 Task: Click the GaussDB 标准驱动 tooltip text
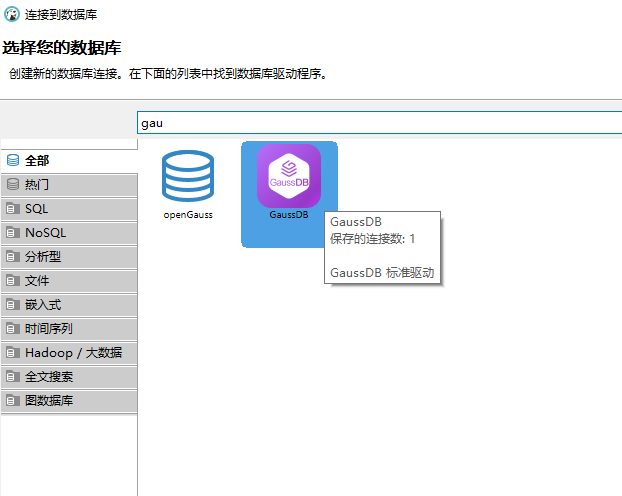point(382,273)
